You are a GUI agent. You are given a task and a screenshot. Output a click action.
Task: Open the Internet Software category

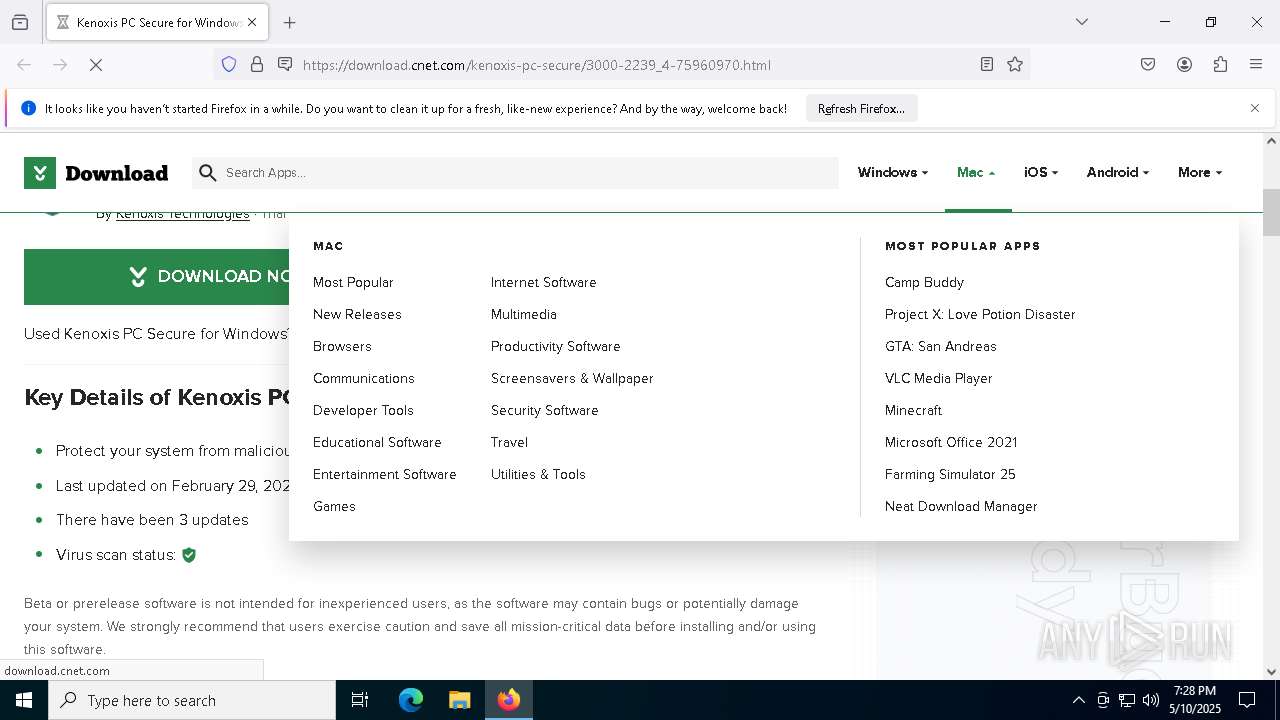click(543, 282)
